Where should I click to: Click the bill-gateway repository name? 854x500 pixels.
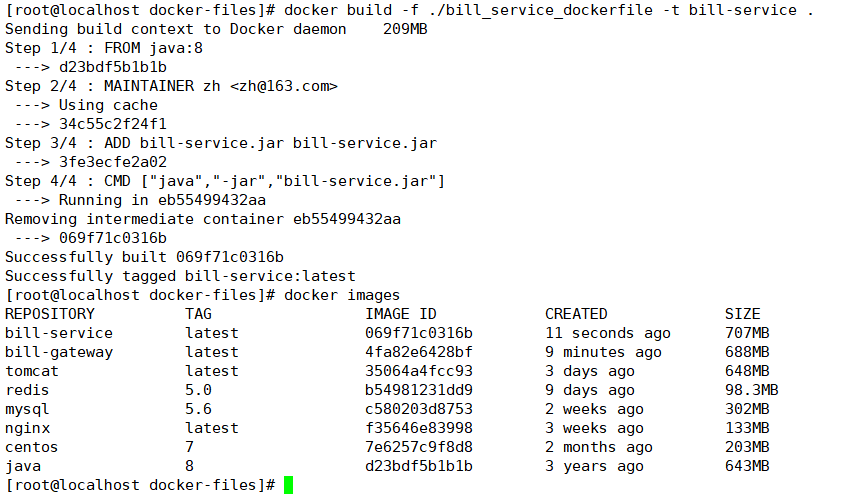[59, 352]
